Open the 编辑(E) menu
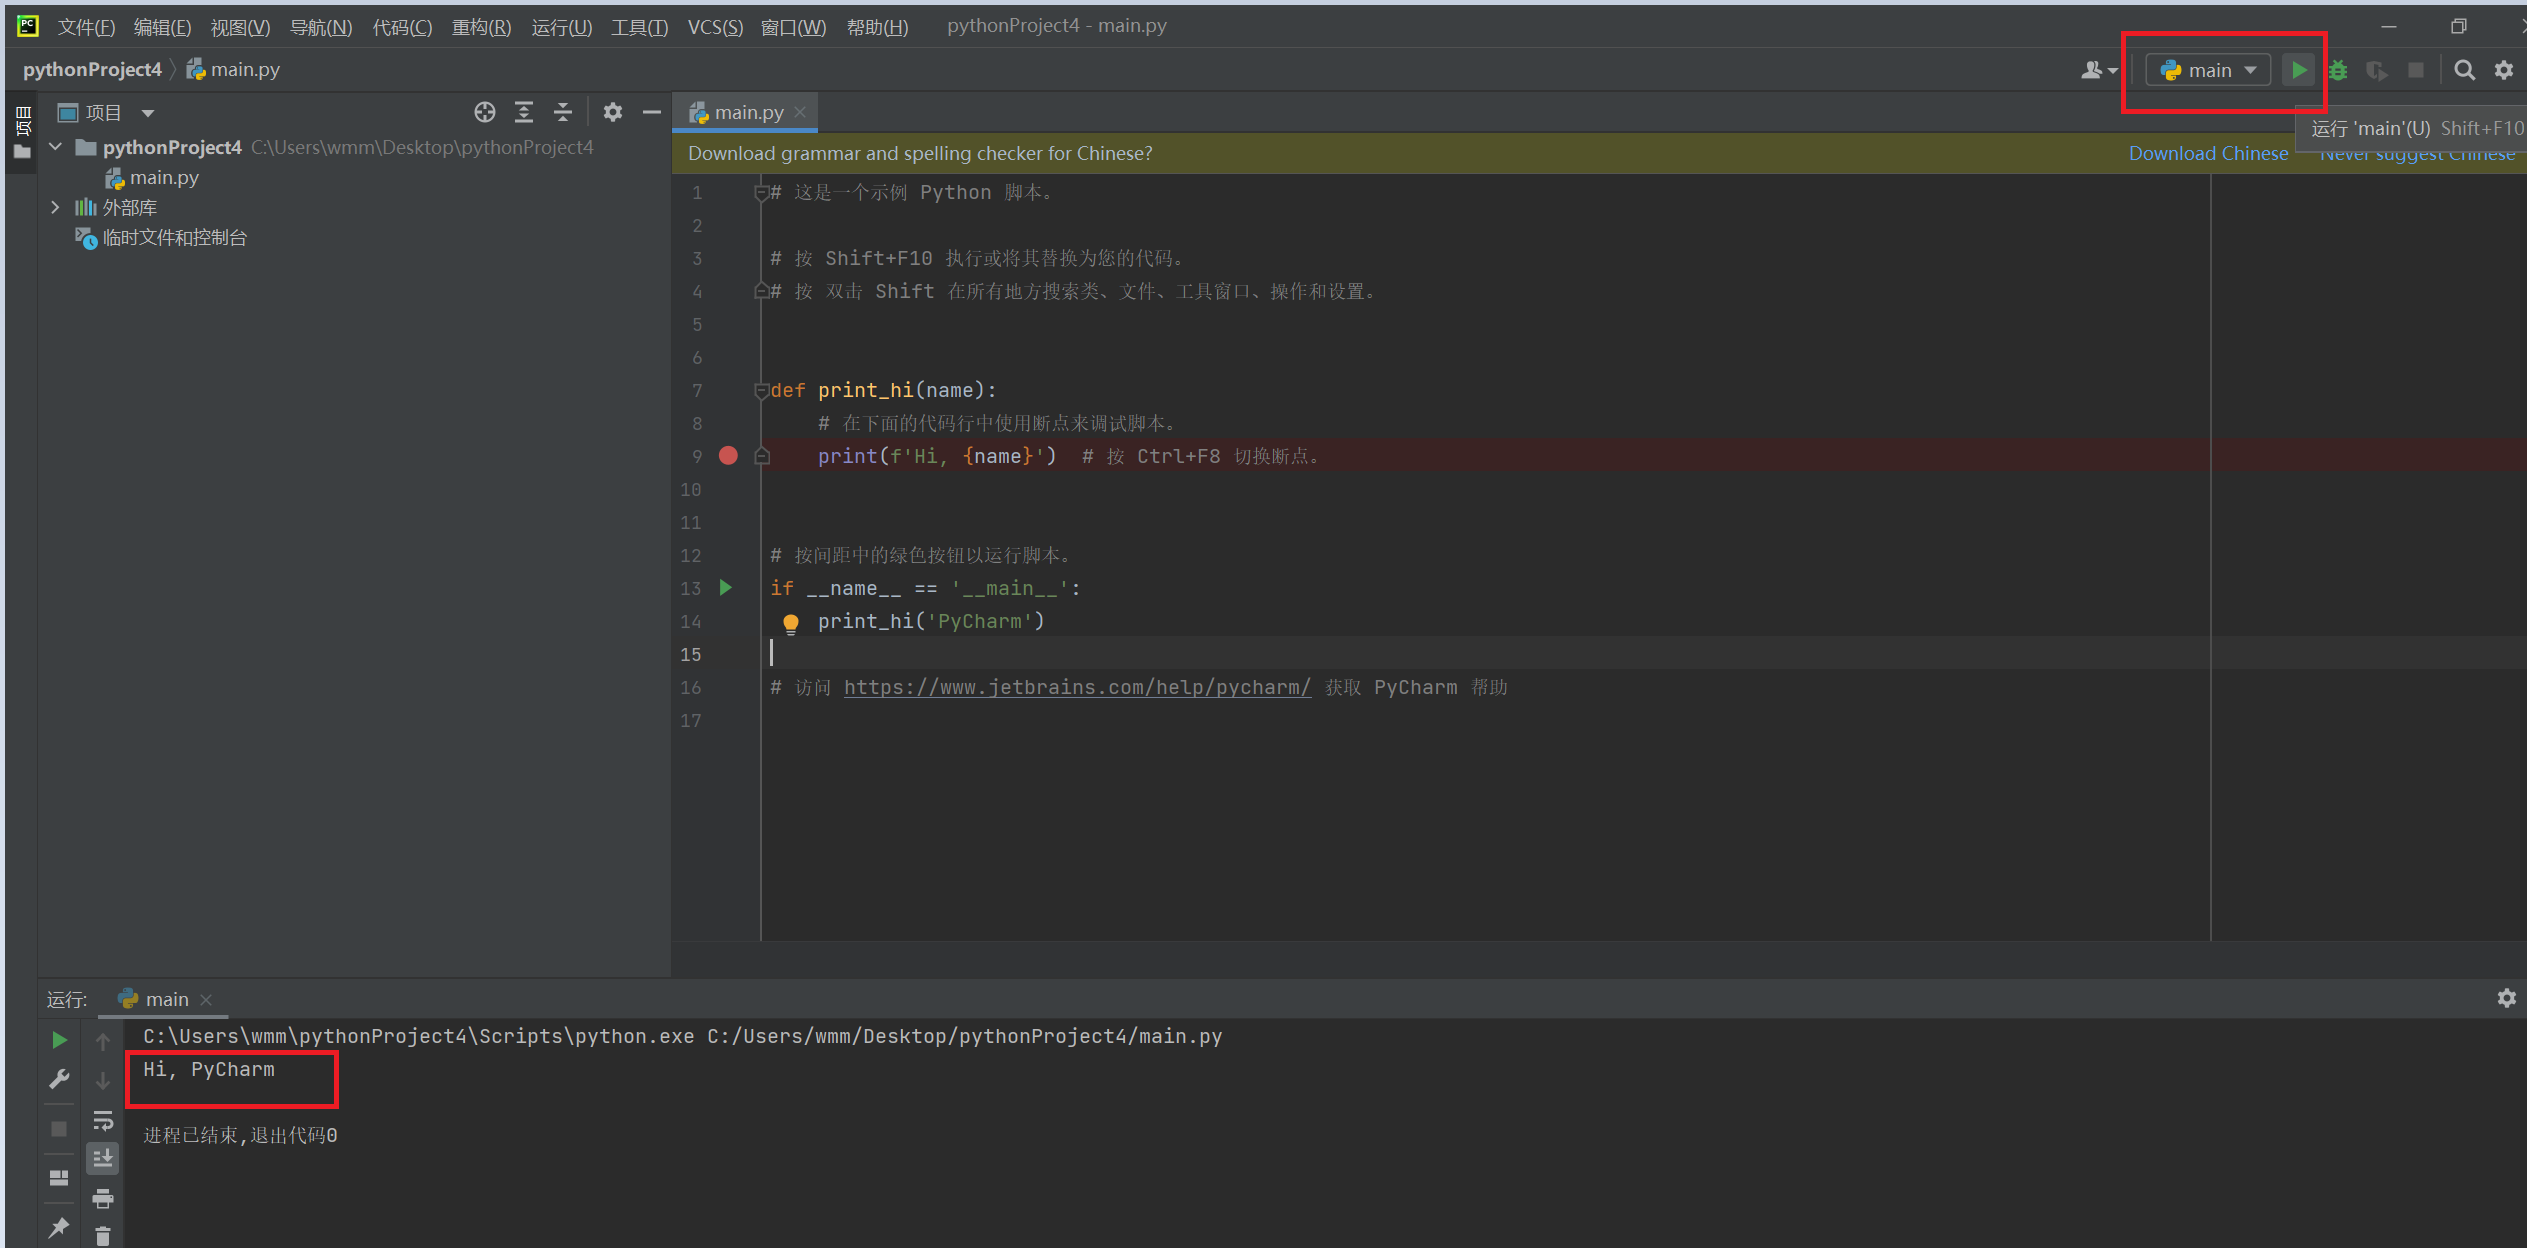 click(162, 27)
